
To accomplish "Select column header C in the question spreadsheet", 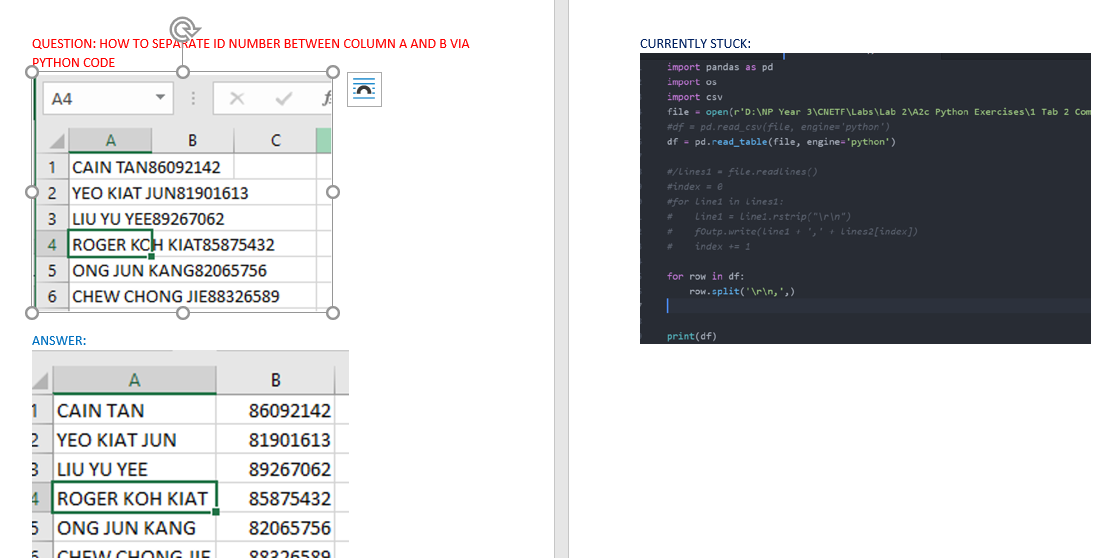I will click(x=275, y=141).
